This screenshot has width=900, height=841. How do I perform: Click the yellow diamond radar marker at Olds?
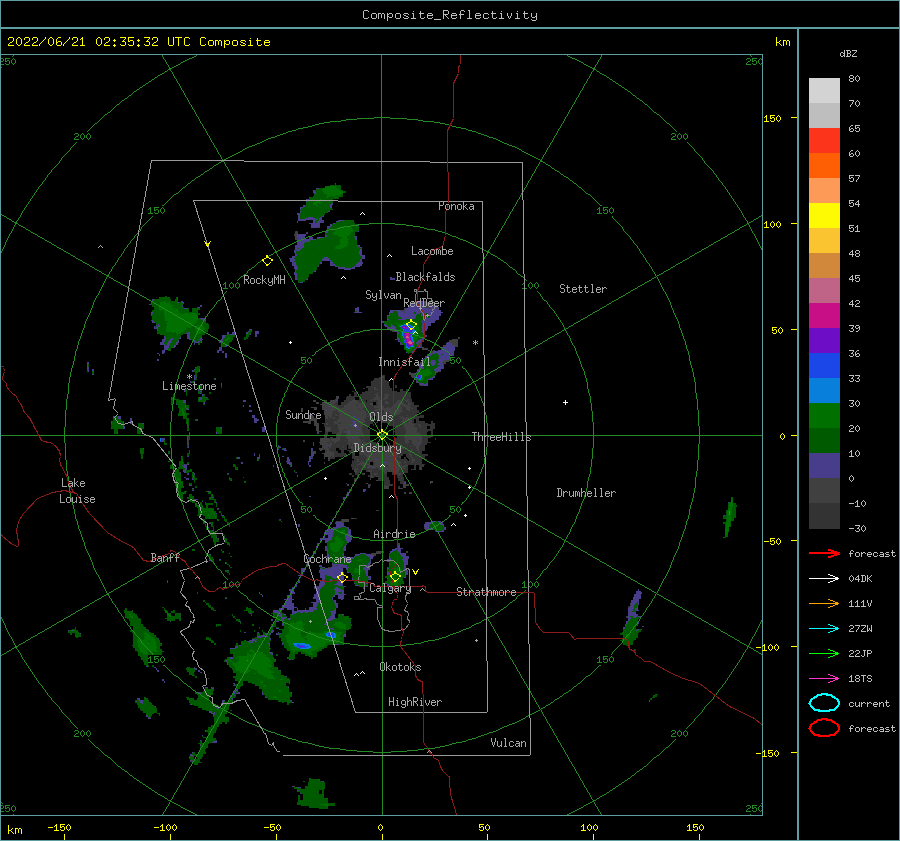382,435
